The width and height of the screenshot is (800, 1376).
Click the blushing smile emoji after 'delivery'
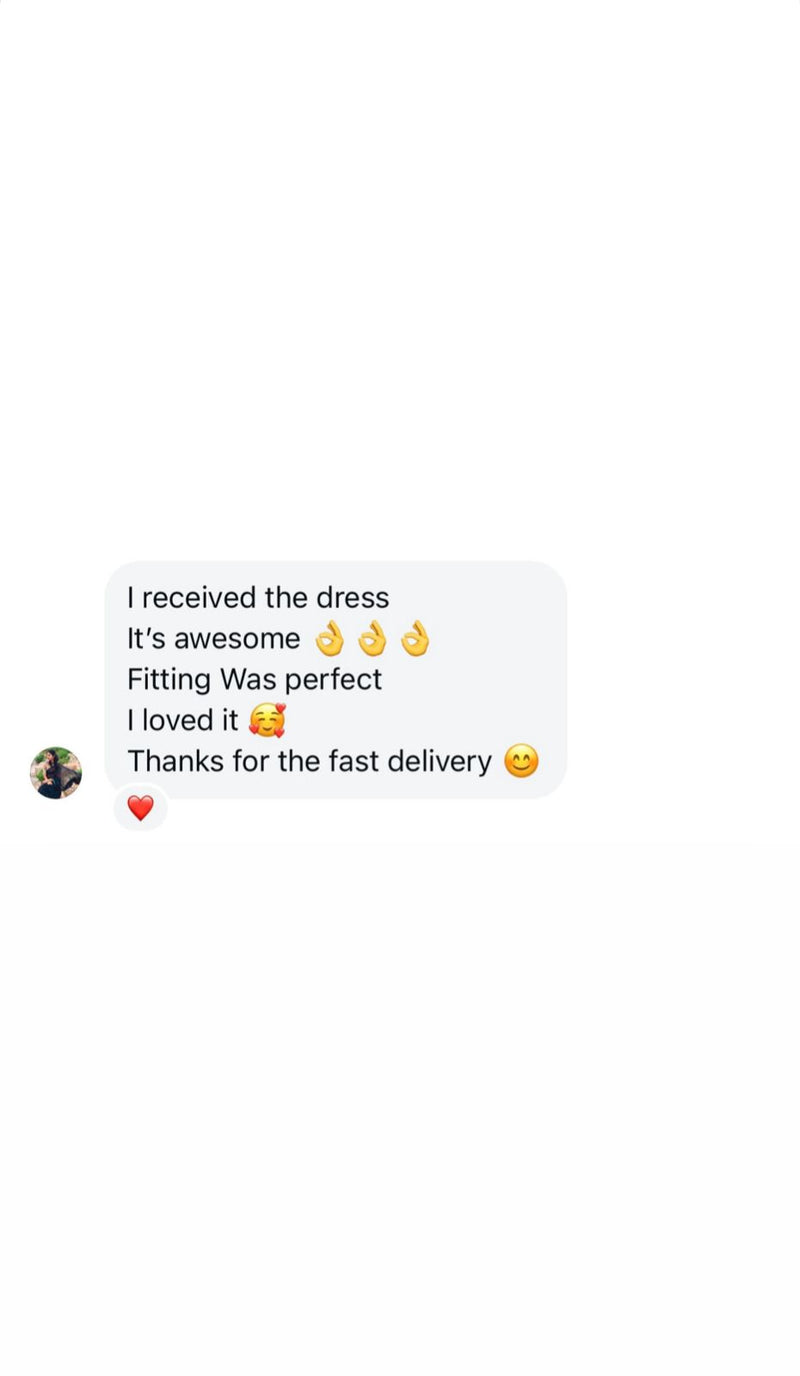[521, 762]
